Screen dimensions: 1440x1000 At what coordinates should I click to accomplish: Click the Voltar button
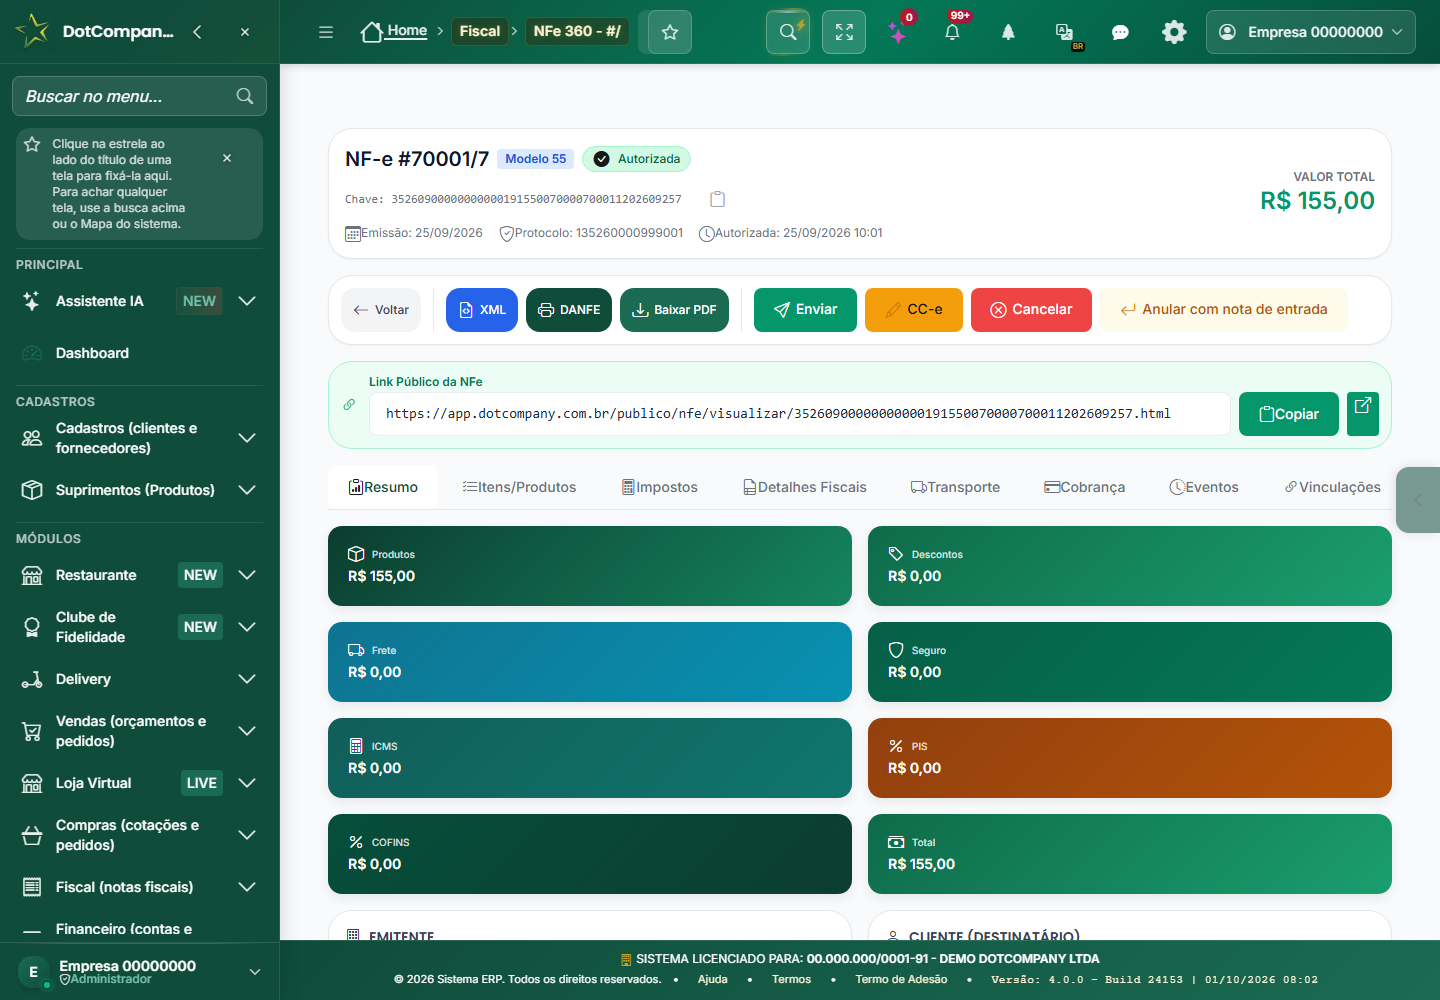click(x=381, y=310)
